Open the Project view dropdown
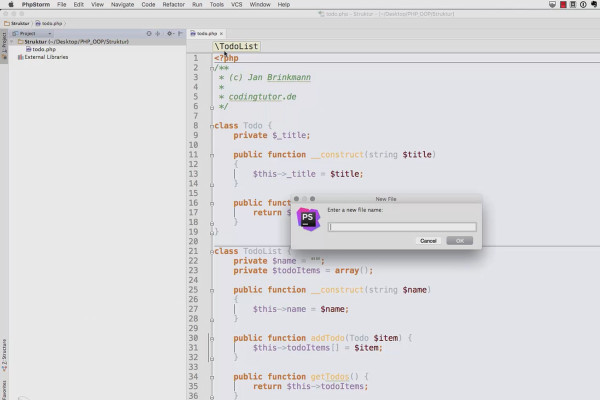This screenshot has height=400, width=600. 32,34
